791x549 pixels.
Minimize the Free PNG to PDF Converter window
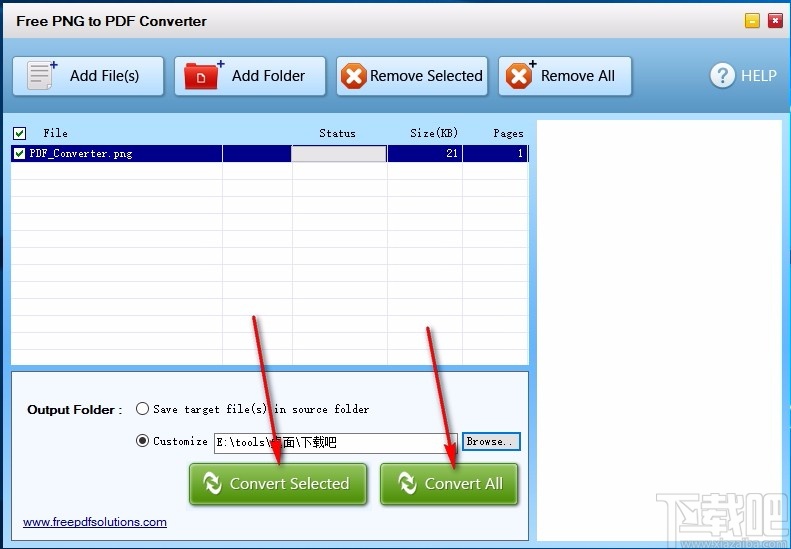tap(752, 21)
